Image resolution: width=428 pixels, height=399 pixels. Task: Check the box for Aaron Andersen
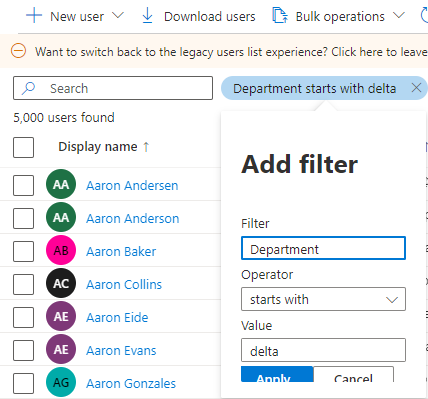(x=23, y=185)
